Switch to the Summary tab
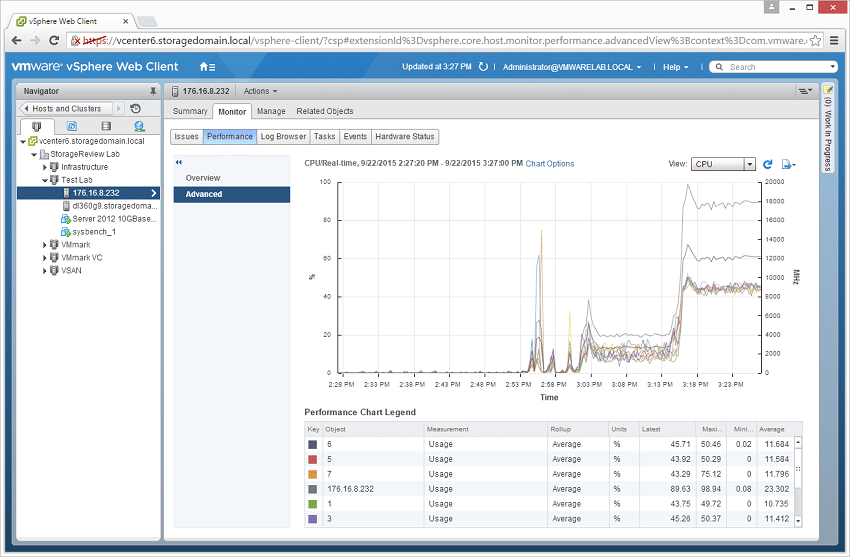 pos(190,111)
